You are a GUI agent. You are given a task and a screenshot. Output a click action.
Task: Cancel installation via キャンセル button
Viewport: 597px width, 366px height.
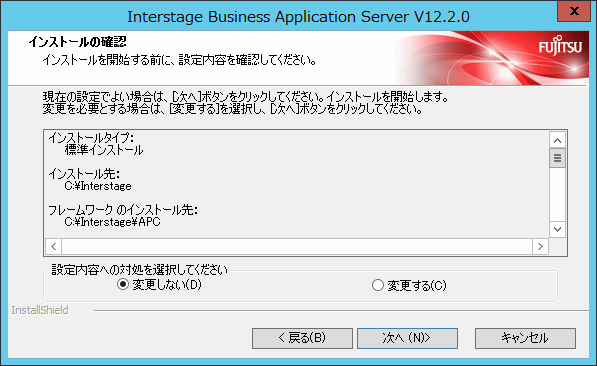click(x=525, y=338)
